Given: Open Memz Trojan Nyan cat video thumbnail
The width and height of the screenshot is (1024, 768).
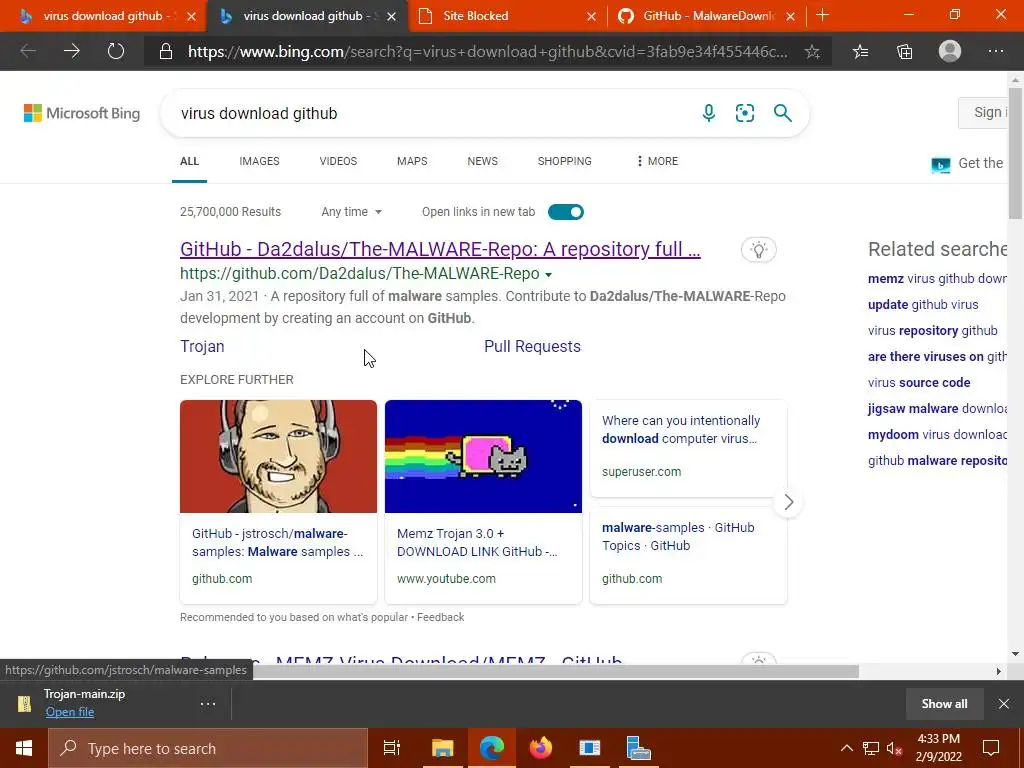Looking at the screenshot, I should click(x=483, y=456).
